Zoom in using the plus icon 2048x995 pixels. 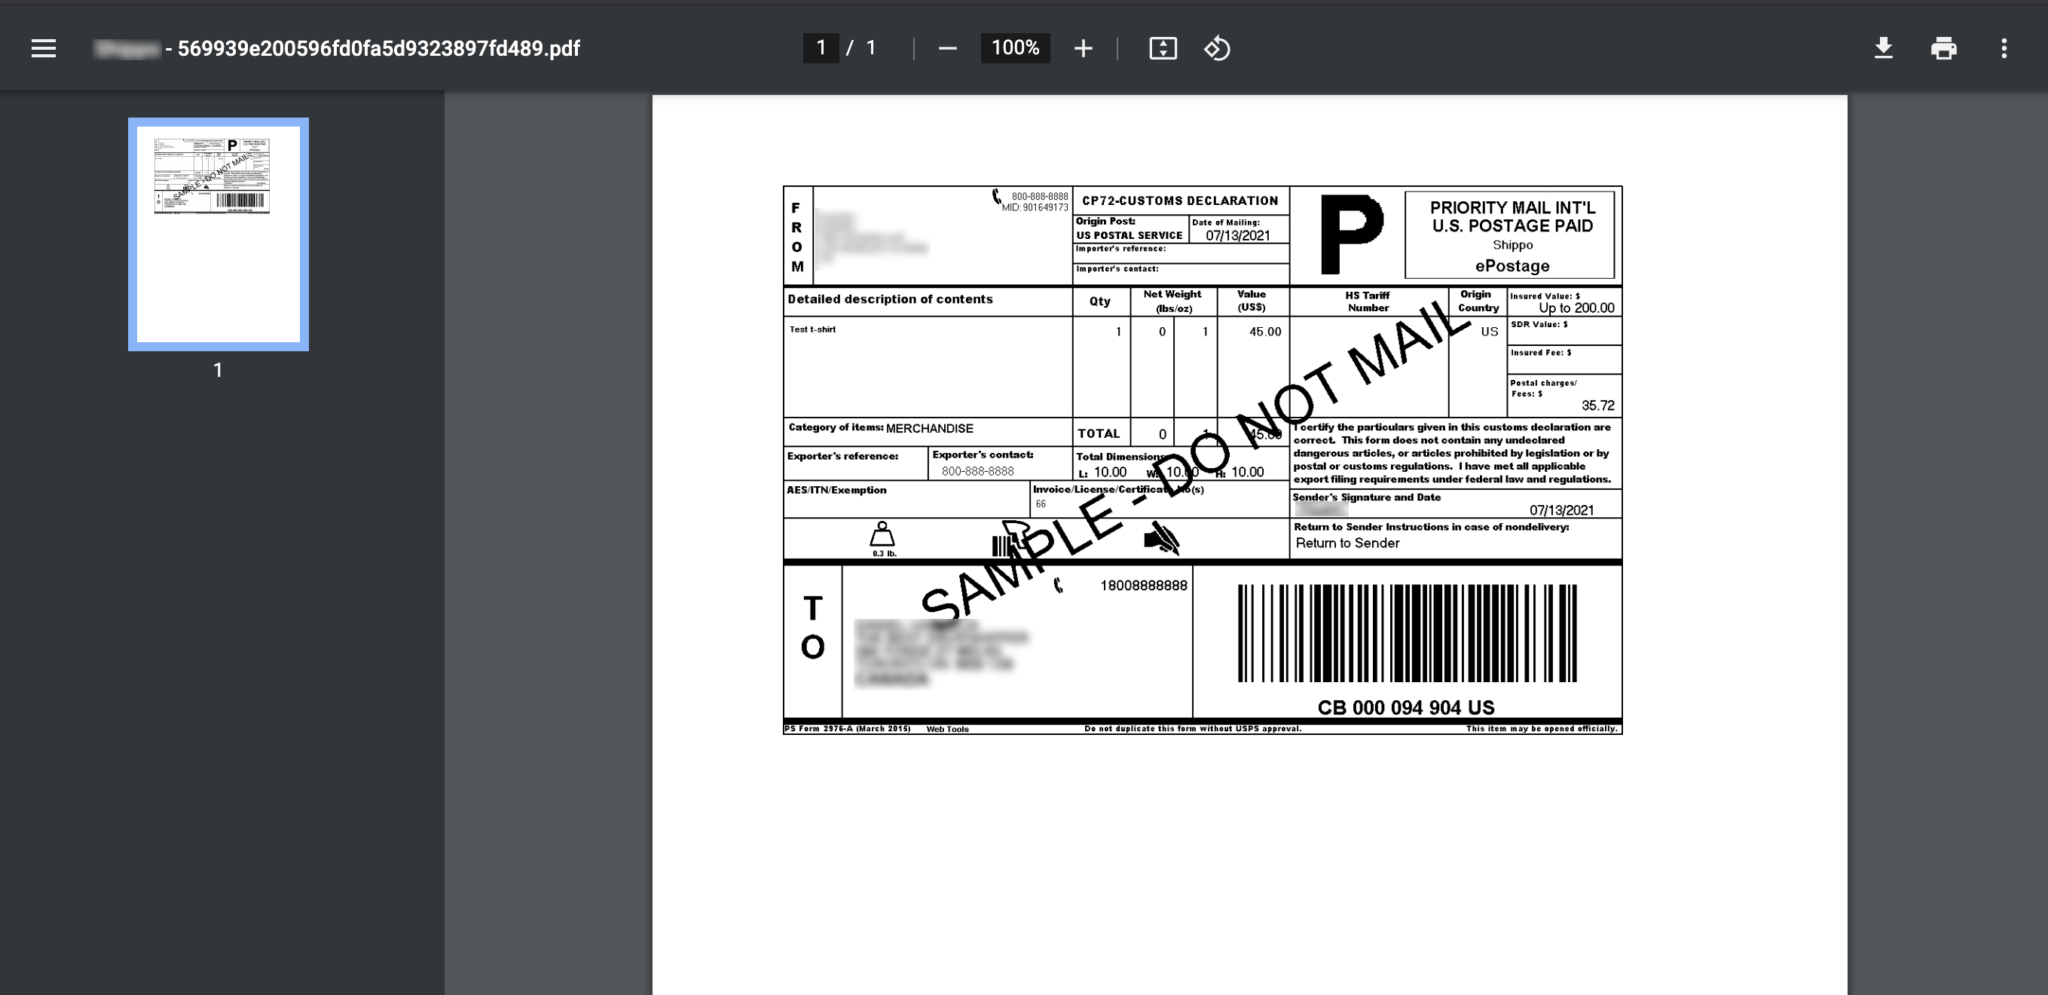[x=1083, y=47]
